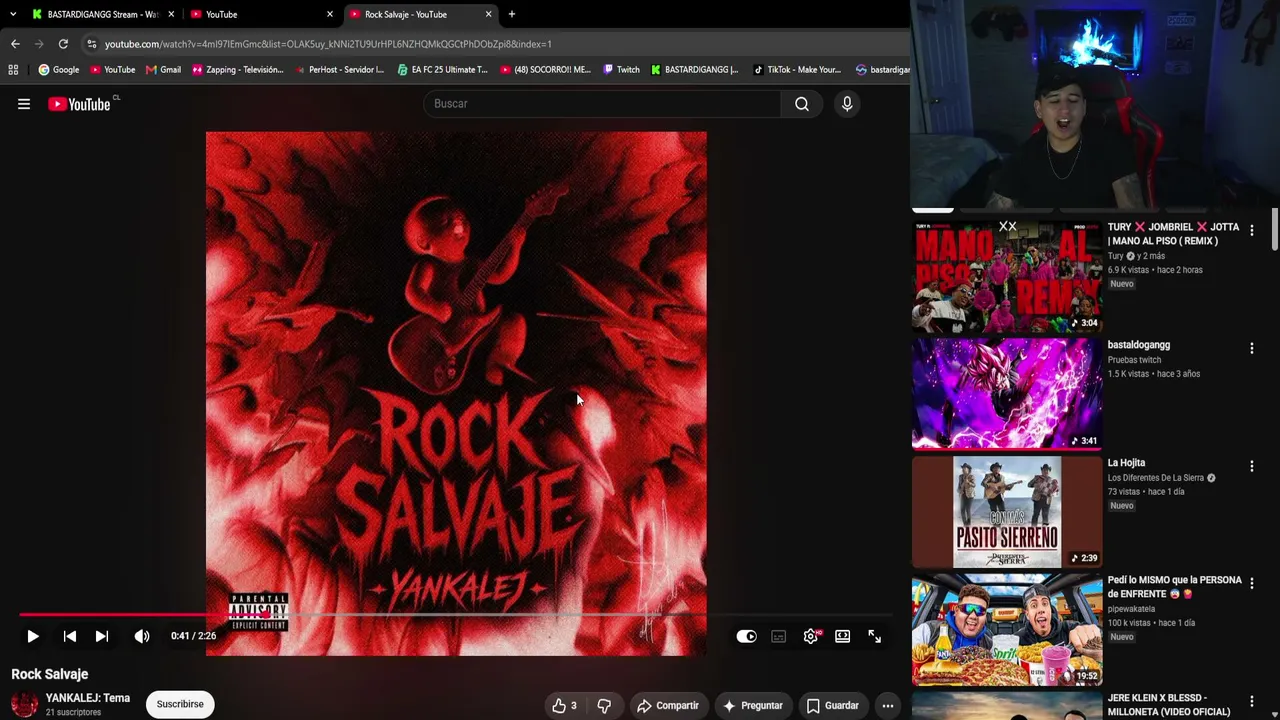The width and height of the screenshot is (1280, 720).
Task: Open options for La Hojita video
Action: [1251, 466]
